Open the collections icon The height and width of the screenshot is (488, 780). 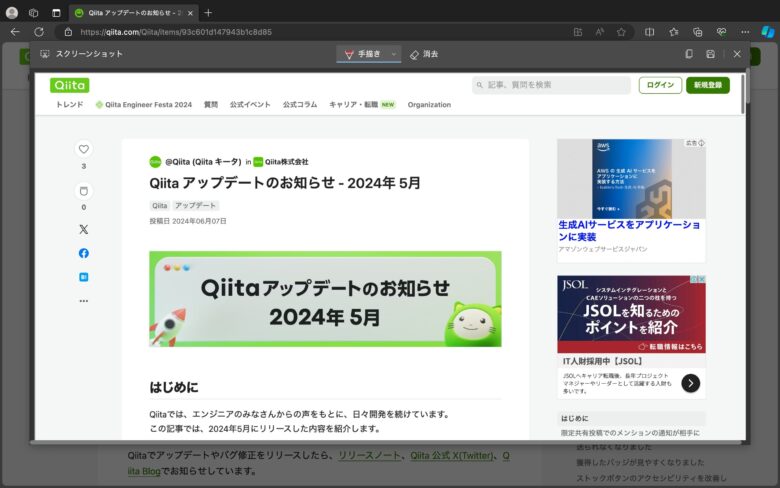coord(697,32)
